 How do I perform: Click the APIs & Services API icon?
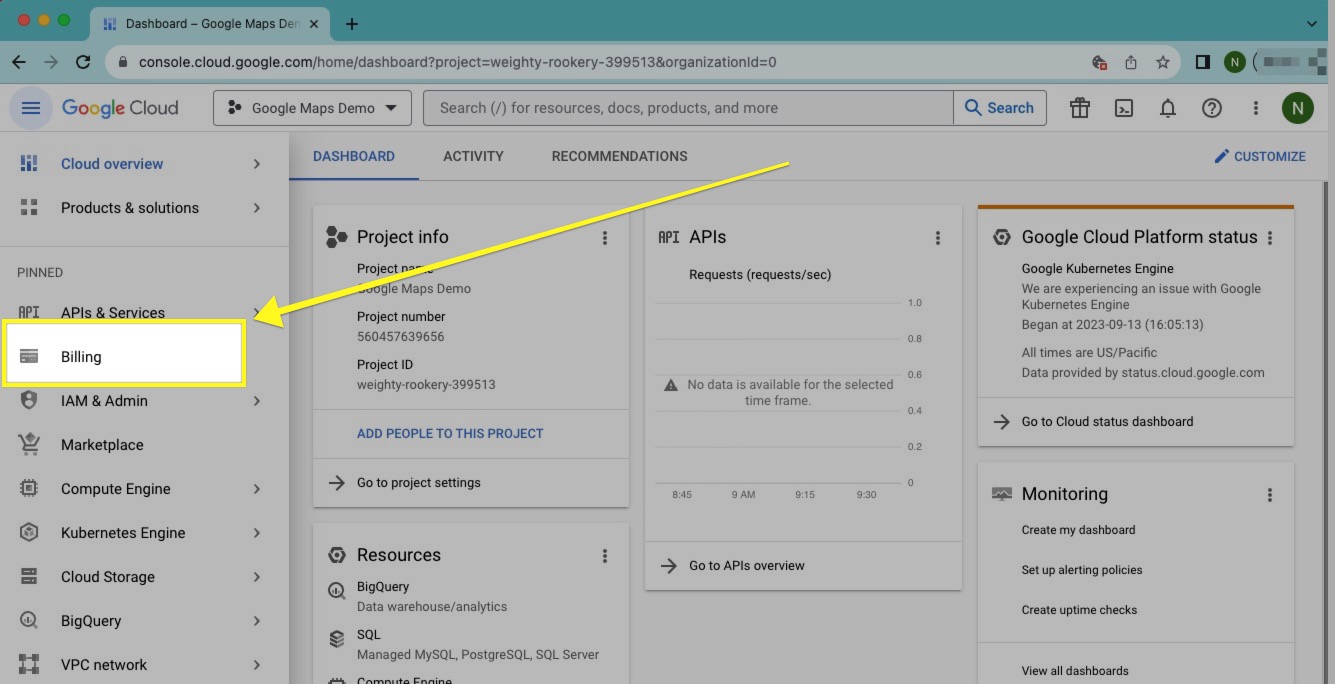(x=29, y=312)
